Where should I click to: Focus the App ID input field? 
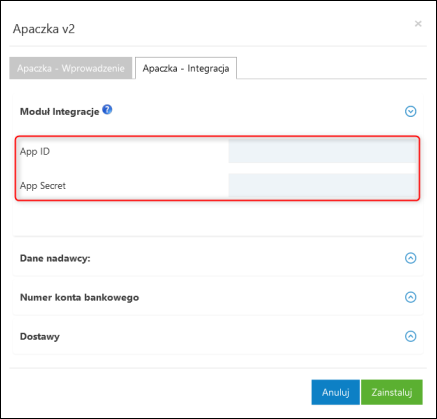click(x=322, y=151)
